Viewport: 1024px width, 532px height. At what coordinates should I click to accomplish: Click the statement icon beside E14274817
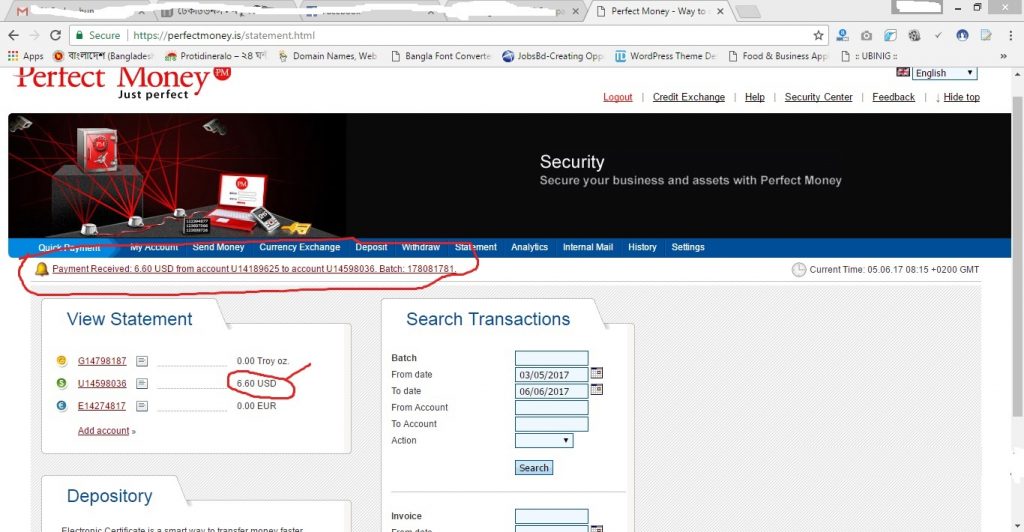point(142,406)
